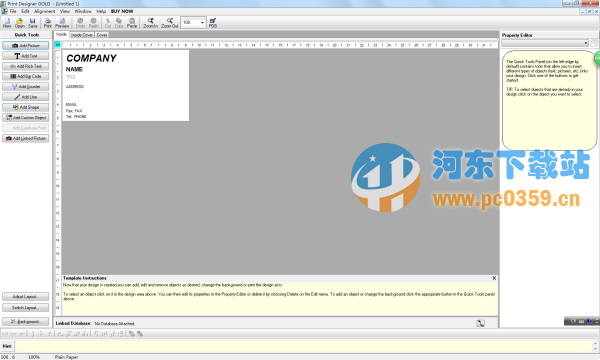This screenshot has height=360, width=600.
Task: Click the Cut toolbar icon
Action: point(108,23)
